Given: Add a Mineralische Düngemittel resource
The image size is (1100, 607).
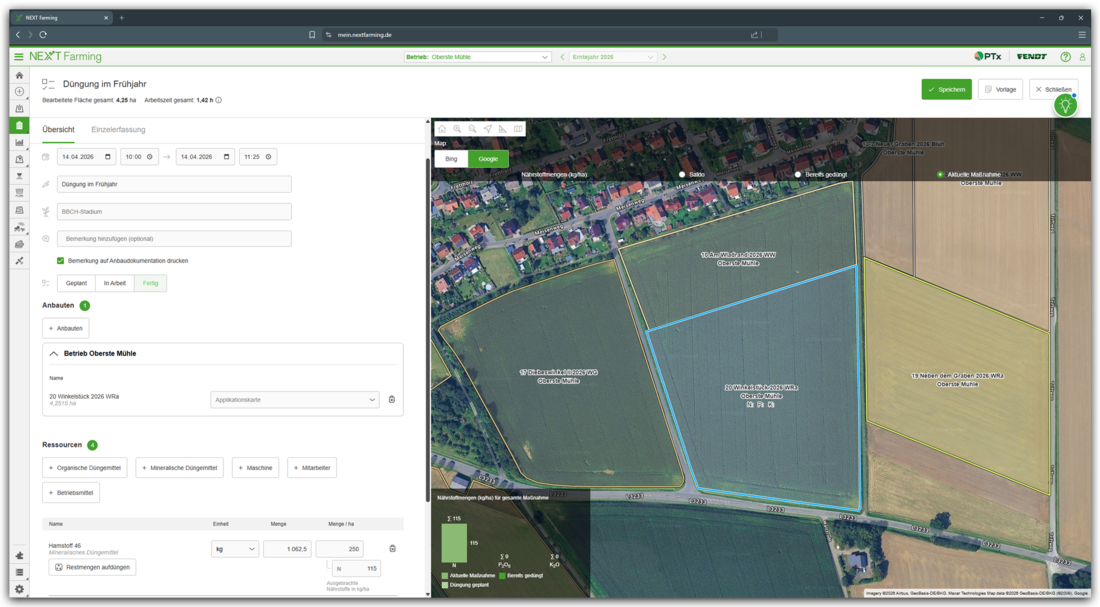Looking at the screenshot, I should coord(180,468).
